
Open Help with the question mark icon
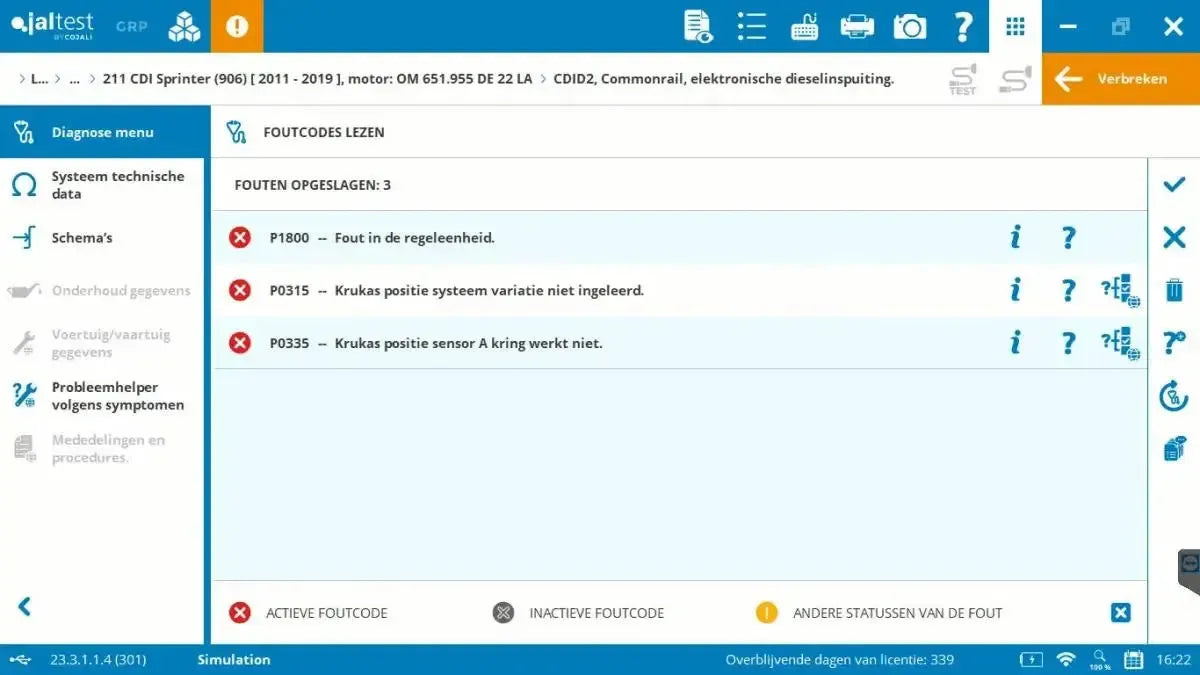[963, 27]
